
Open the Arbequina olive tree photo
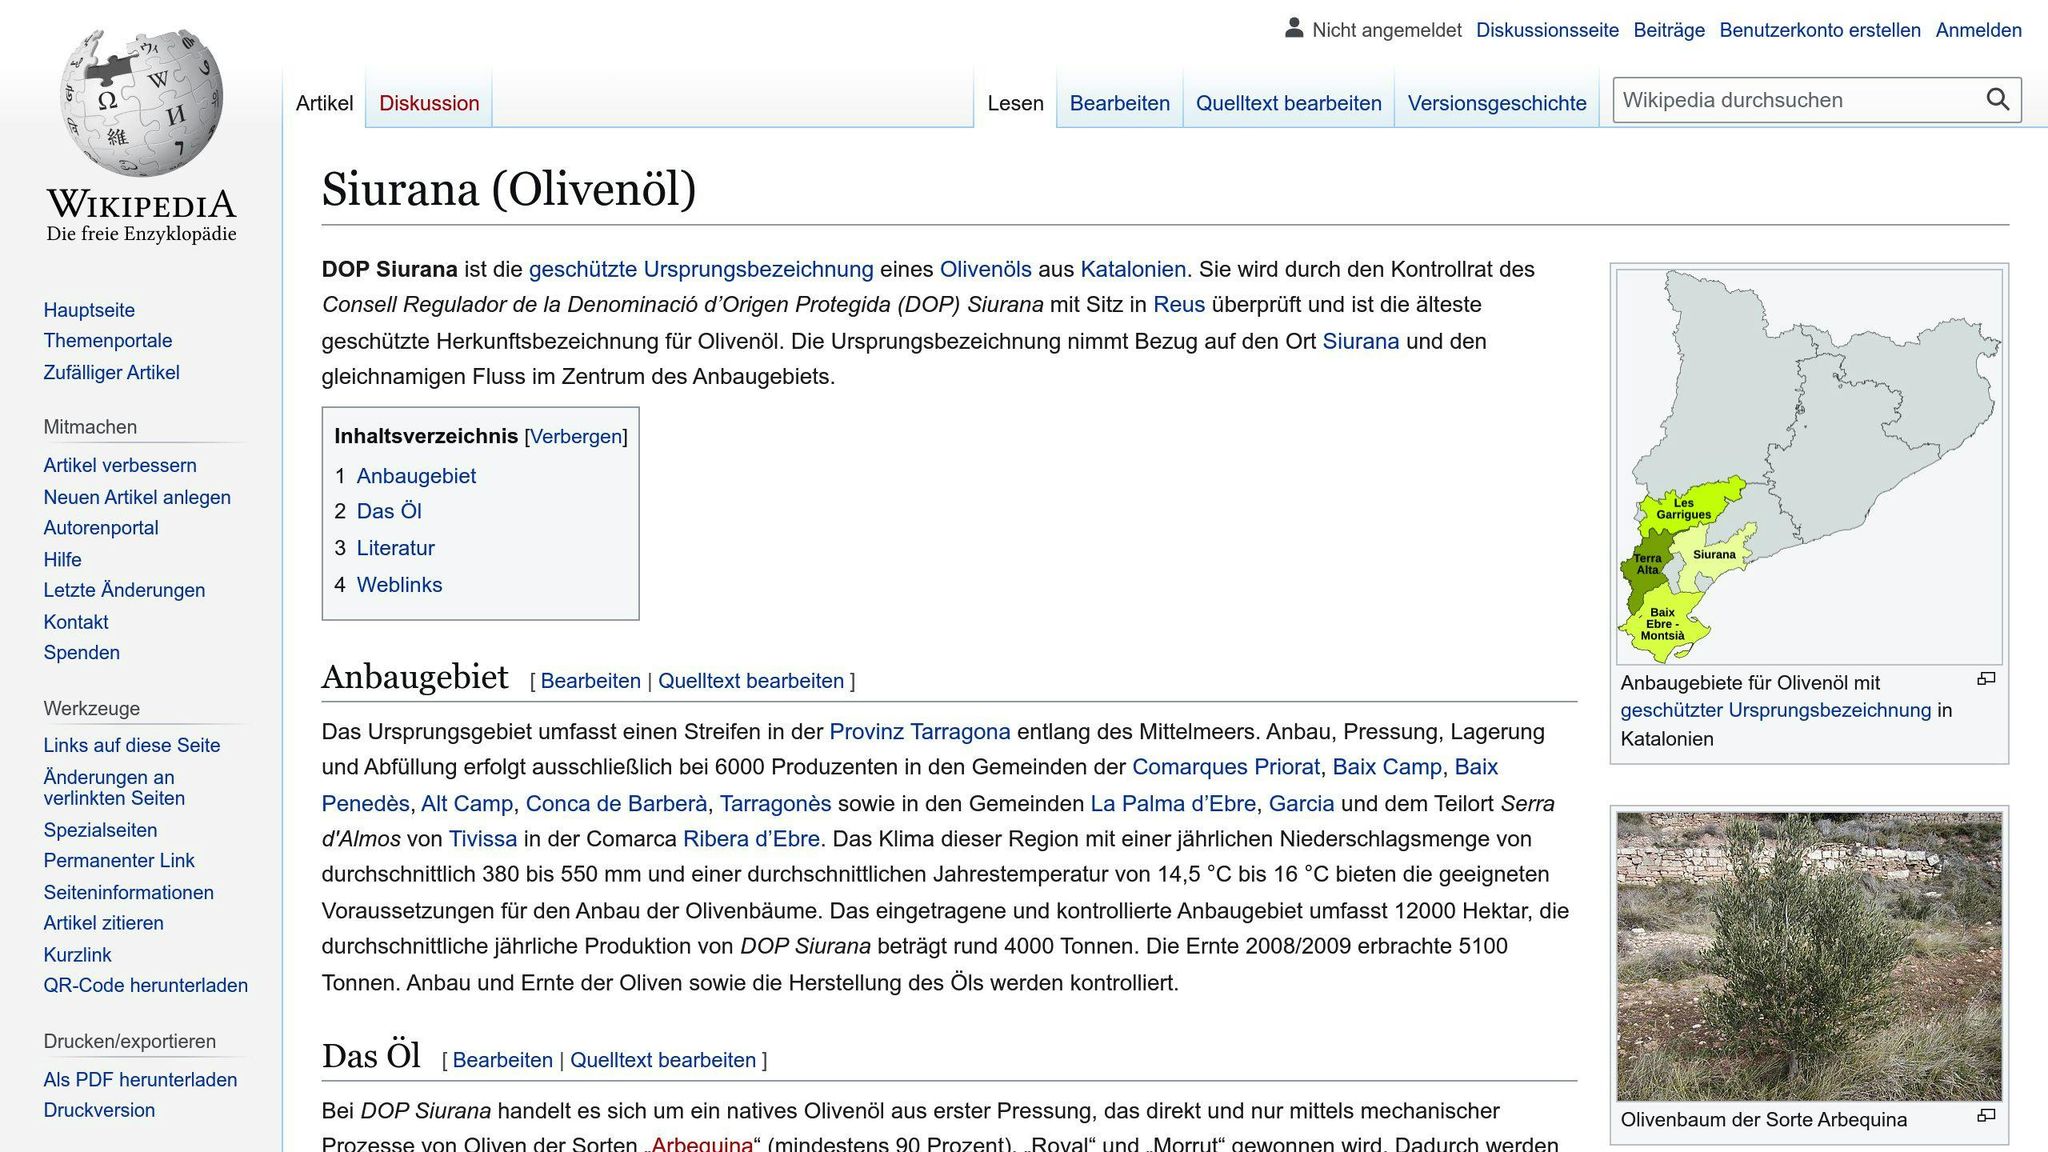(x=1808, y=956)
